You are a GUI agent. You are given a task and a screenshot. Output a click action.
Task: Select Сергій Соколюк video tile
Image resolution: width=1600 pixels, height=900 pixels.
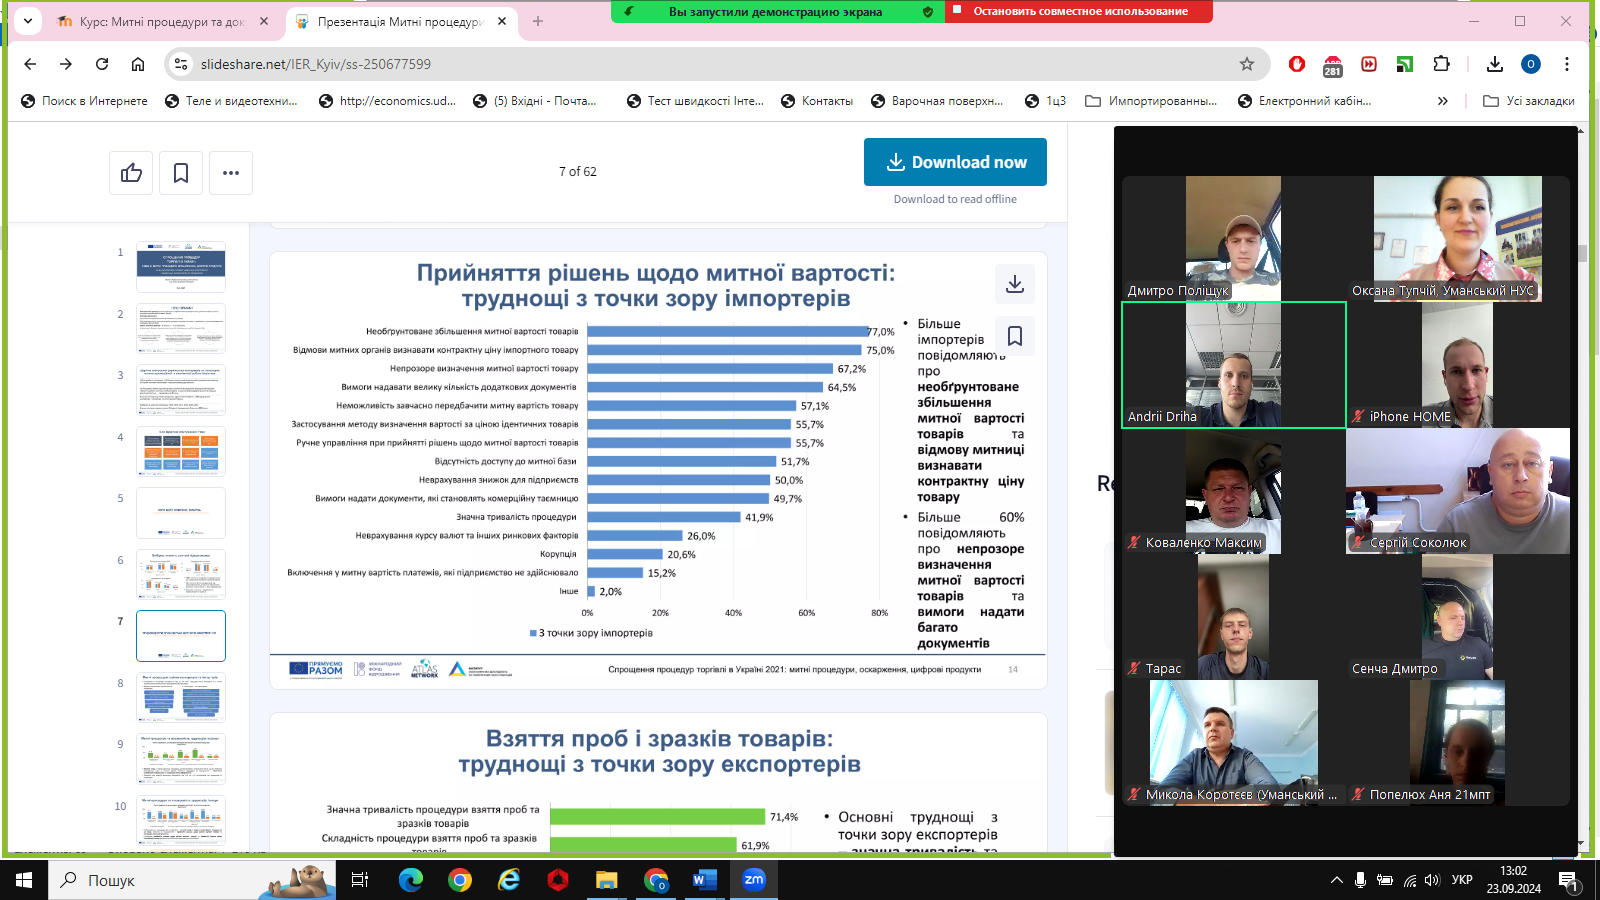pyautogui.click(x=1458, y=491)
